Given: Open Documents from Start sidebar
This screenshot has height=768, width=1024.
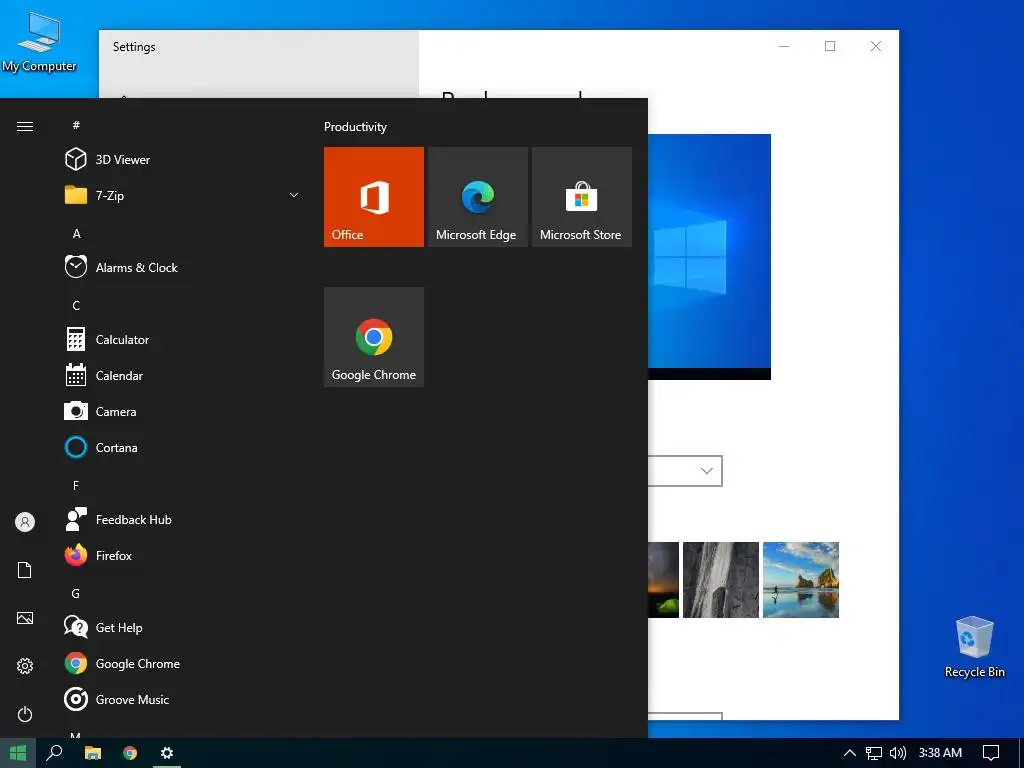Looking at the screenshot, I should pos(25,570).
